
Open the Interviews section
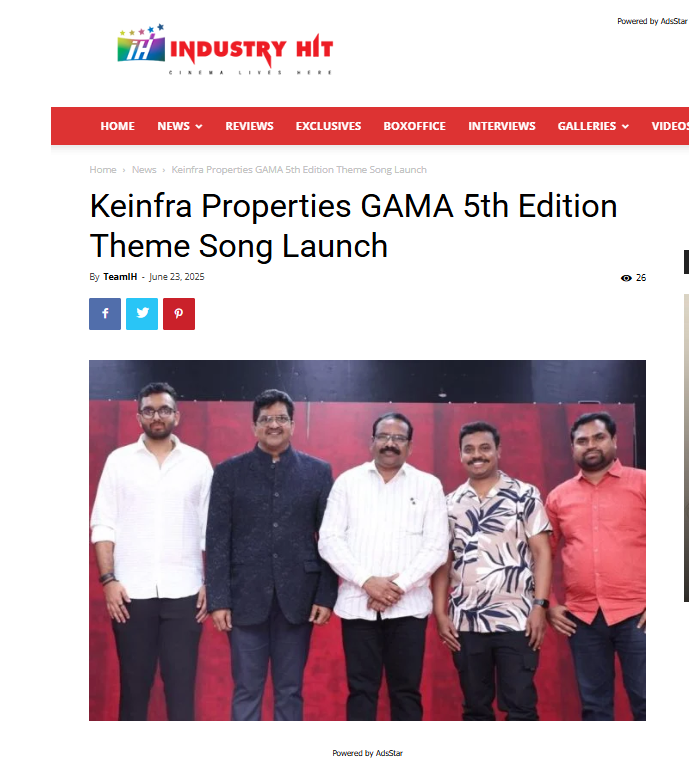point(501,126)
